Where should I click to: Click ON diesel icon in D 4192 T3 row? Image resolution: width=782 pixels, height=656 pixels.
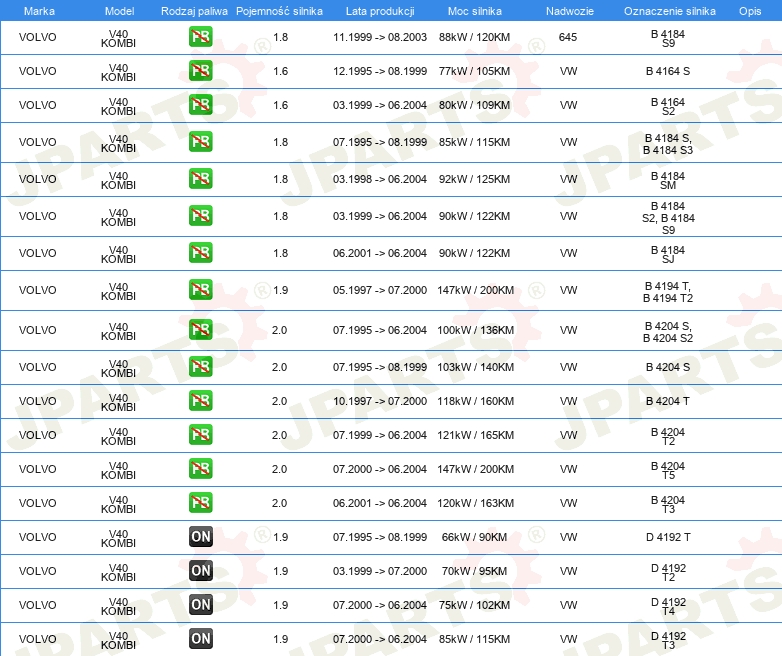click(x=200, y=638)
